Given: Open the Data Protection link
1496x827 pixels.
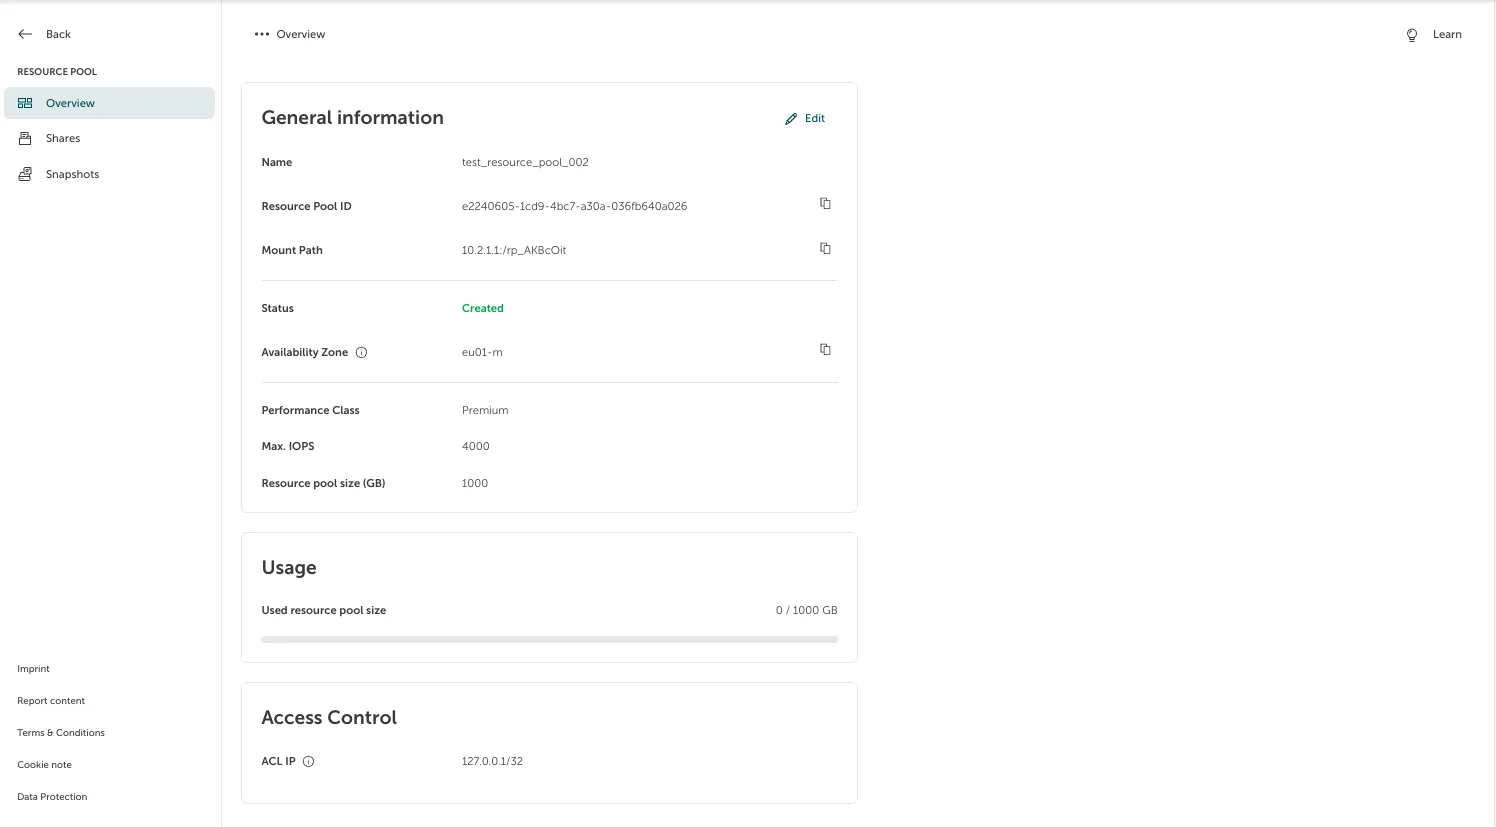Looking at the screenshot, I should [52, 797].
